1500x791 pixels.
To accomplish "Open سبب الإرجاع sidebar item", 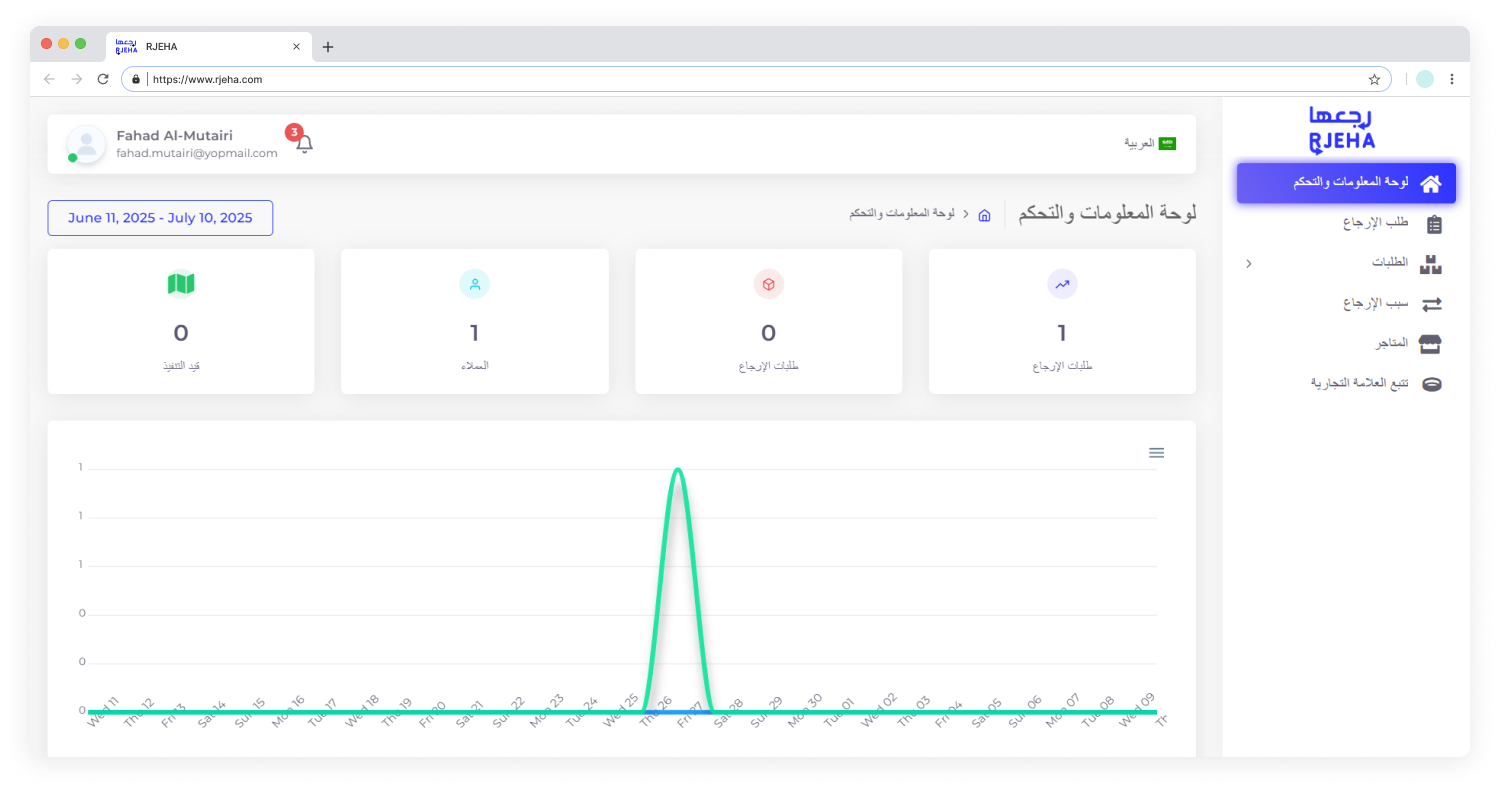I will [1390, 304].
